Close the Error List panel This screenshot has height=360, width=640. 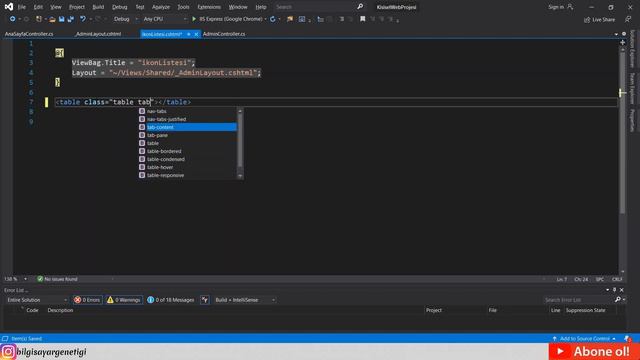coord(622,290)
